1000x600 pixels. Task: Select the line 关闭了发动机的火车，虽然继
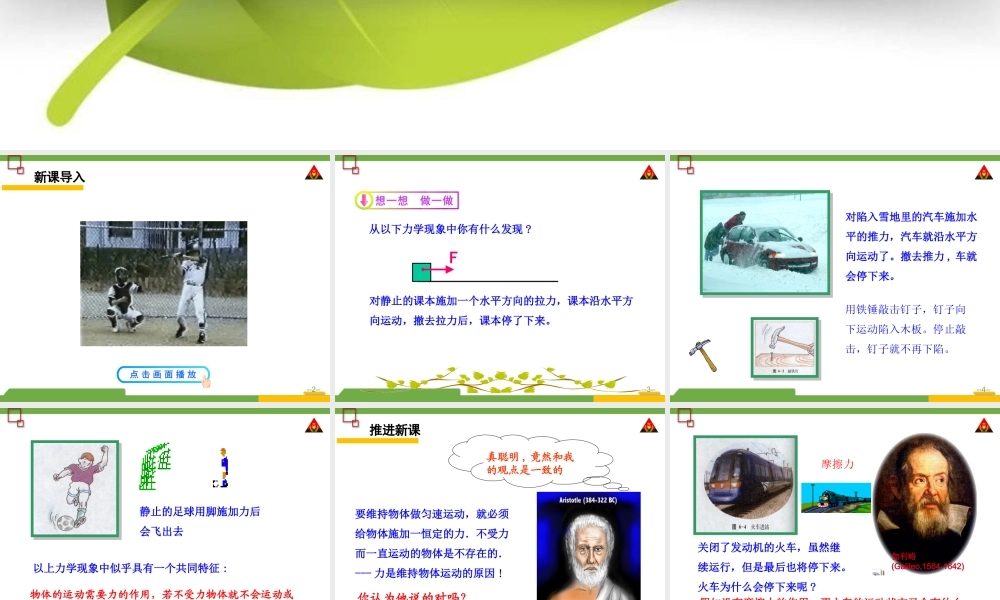tap(768, 547)
